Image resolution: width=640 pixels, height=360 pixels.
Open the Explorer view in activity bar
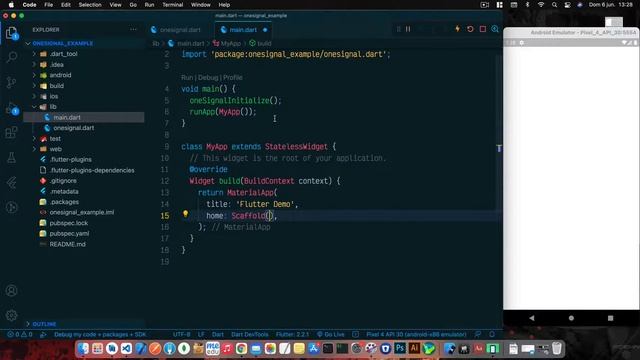coord(11,33)
